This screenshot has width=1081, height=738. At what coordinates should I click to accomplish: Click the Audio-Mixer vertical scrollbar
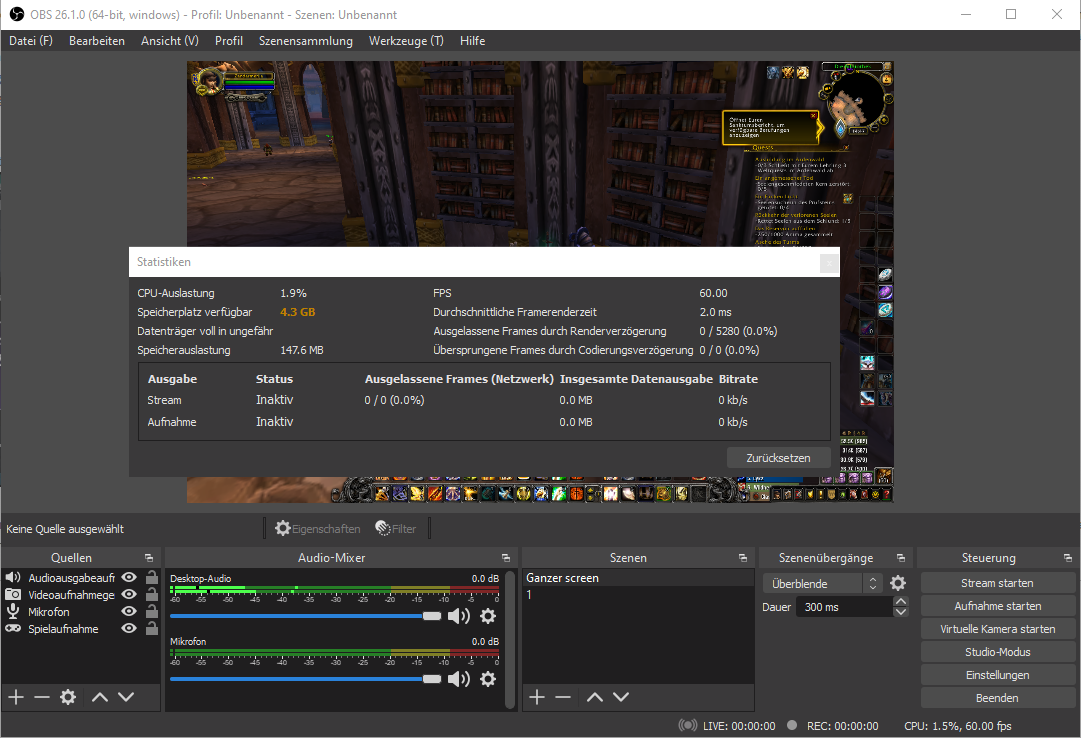point(510,639)
